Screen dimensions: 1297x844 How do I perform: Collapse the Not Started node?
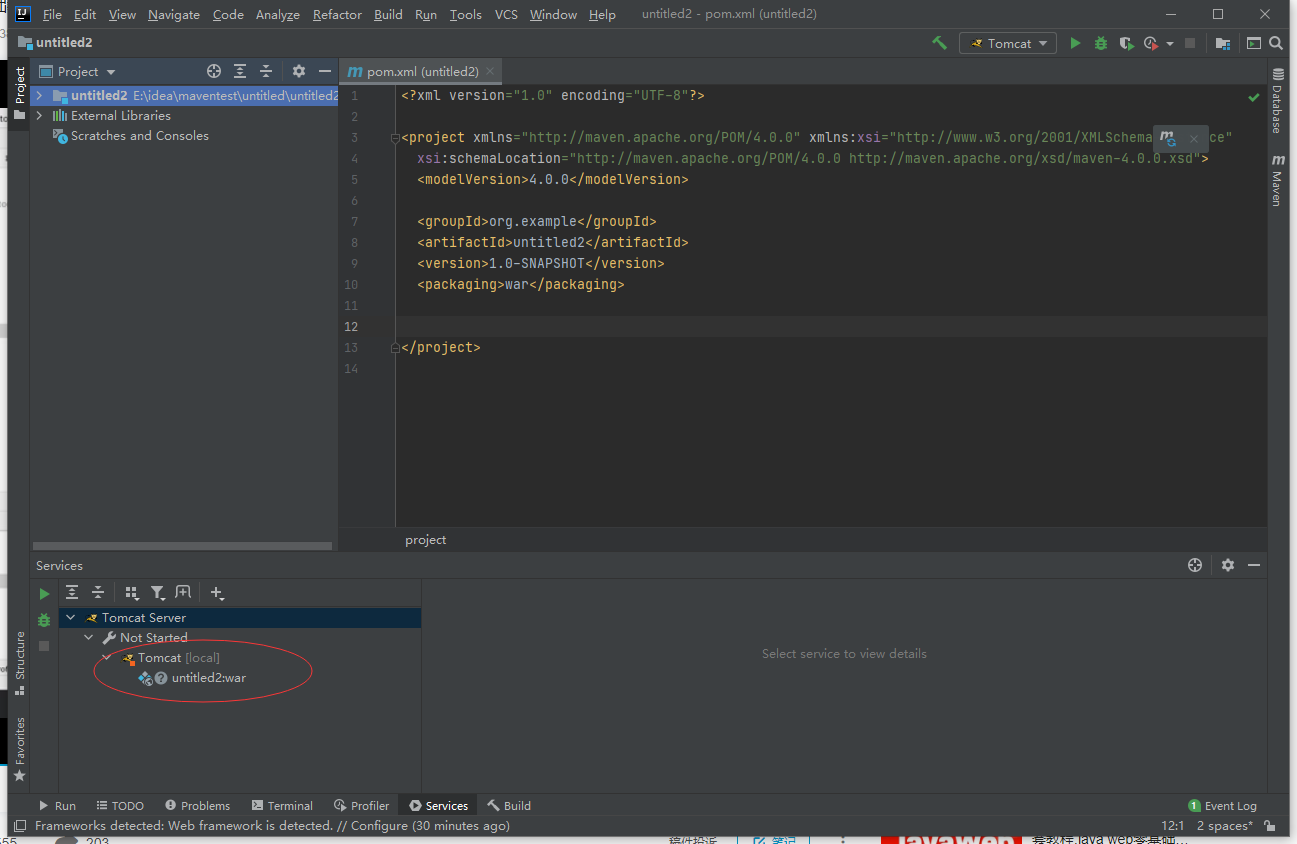click(88, 637)
